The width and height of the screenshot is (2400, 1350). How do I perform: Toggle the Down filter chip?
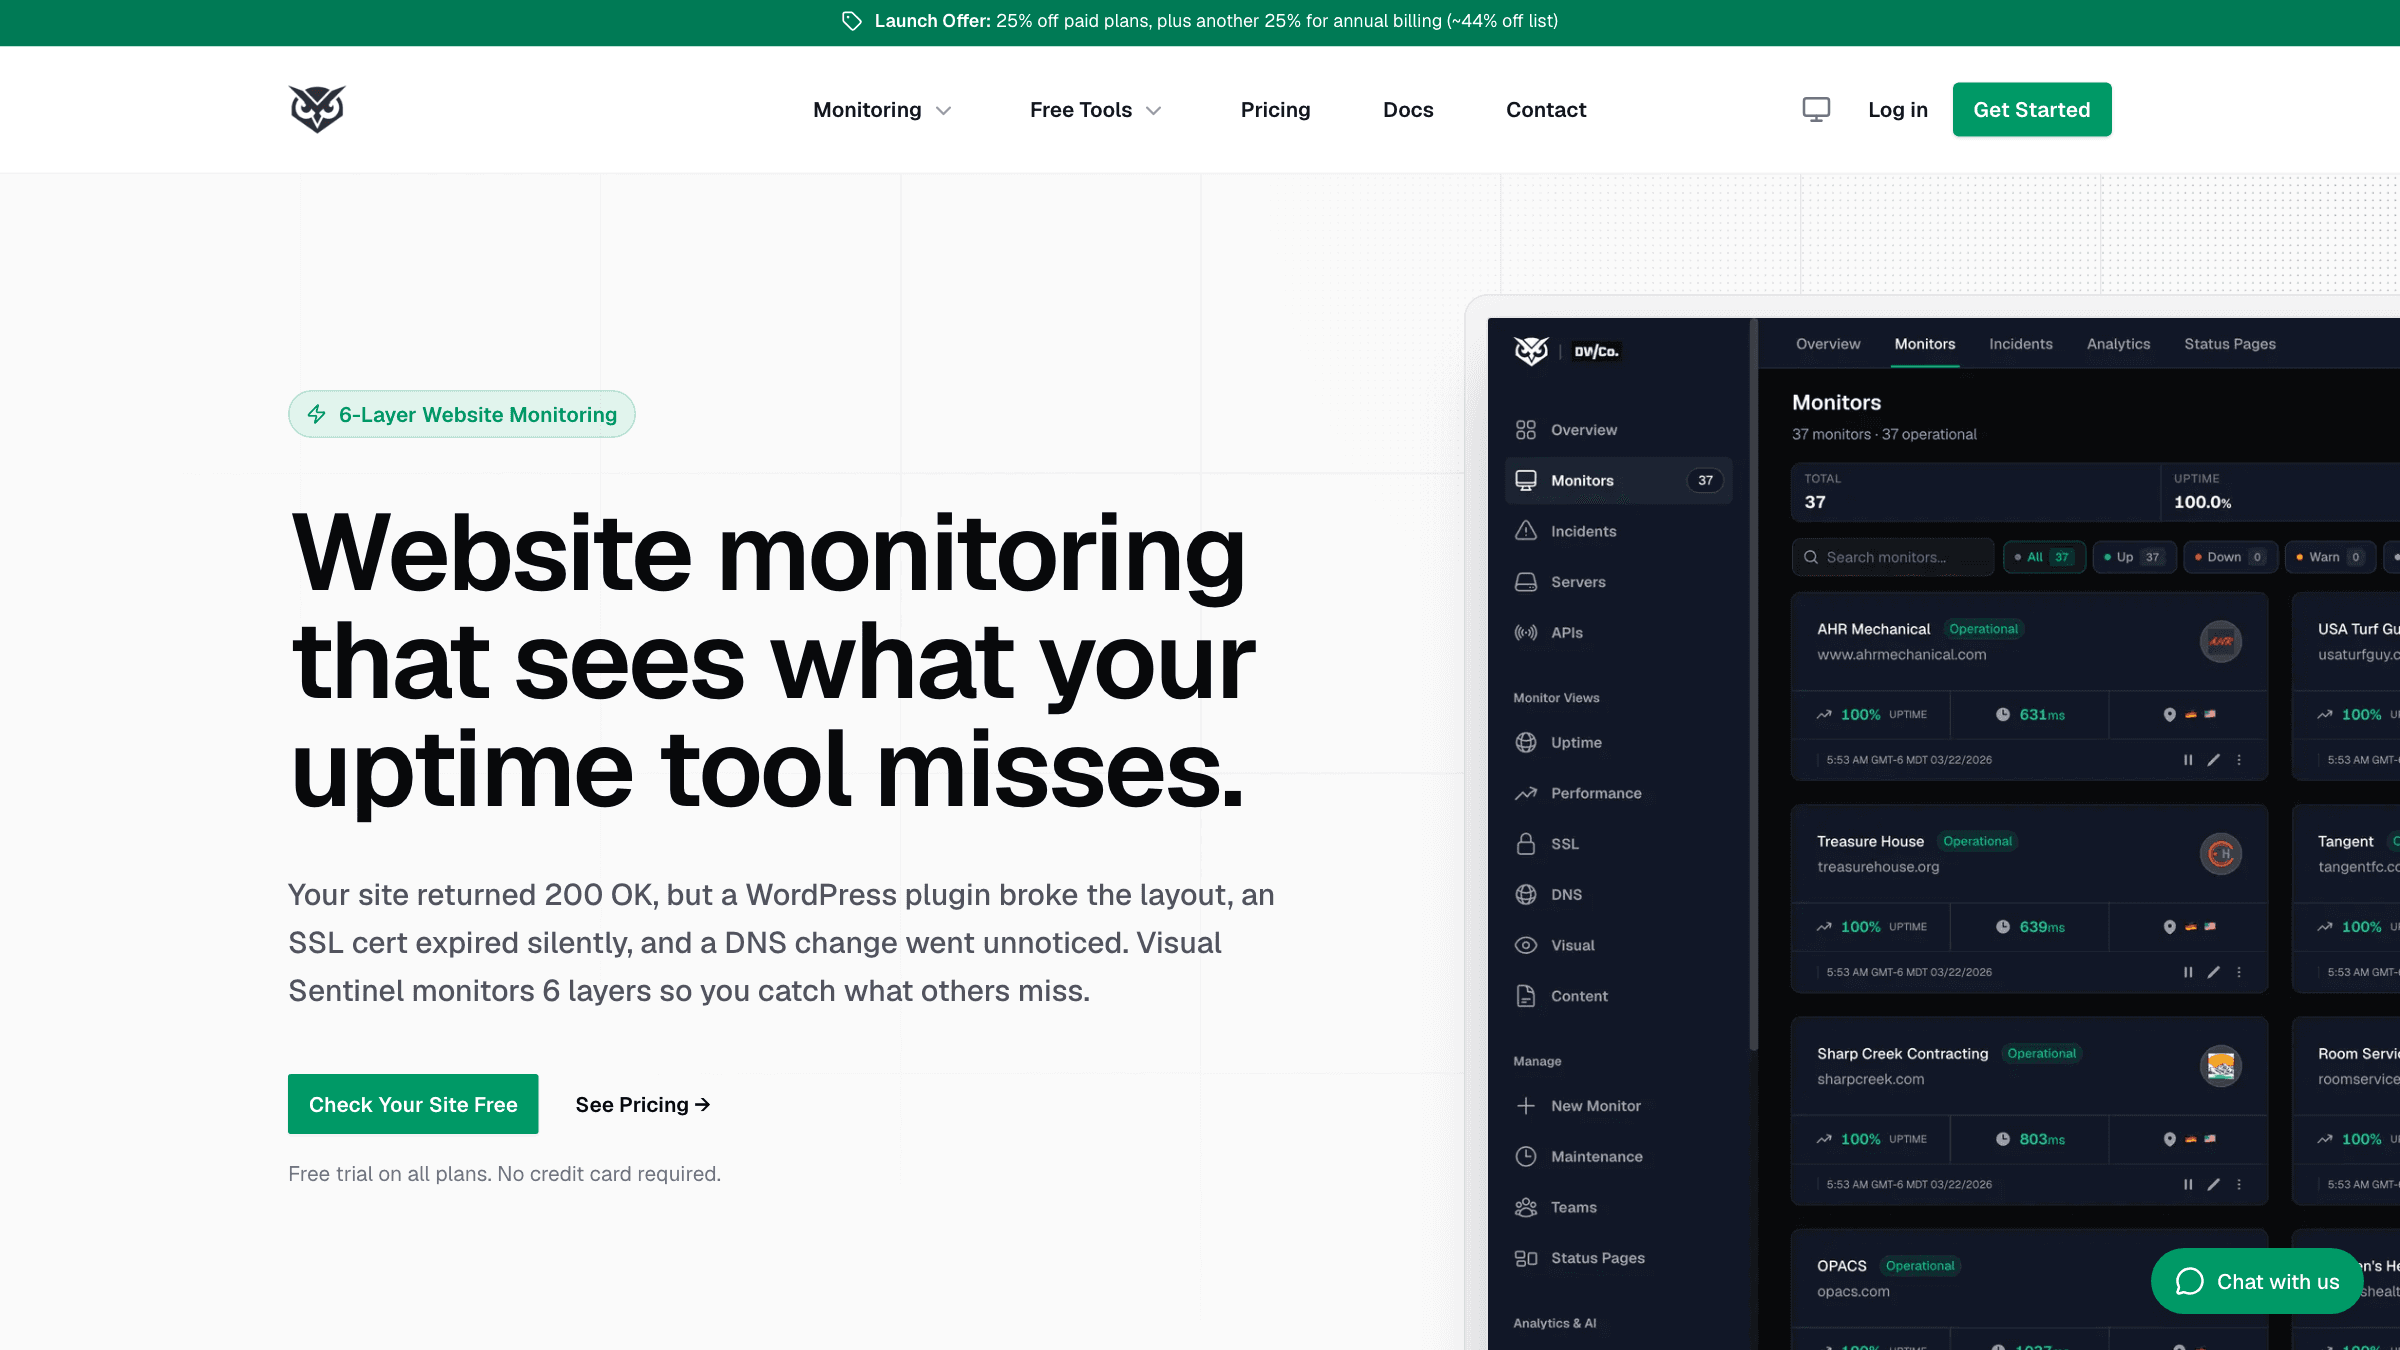tap(2228, 557)
